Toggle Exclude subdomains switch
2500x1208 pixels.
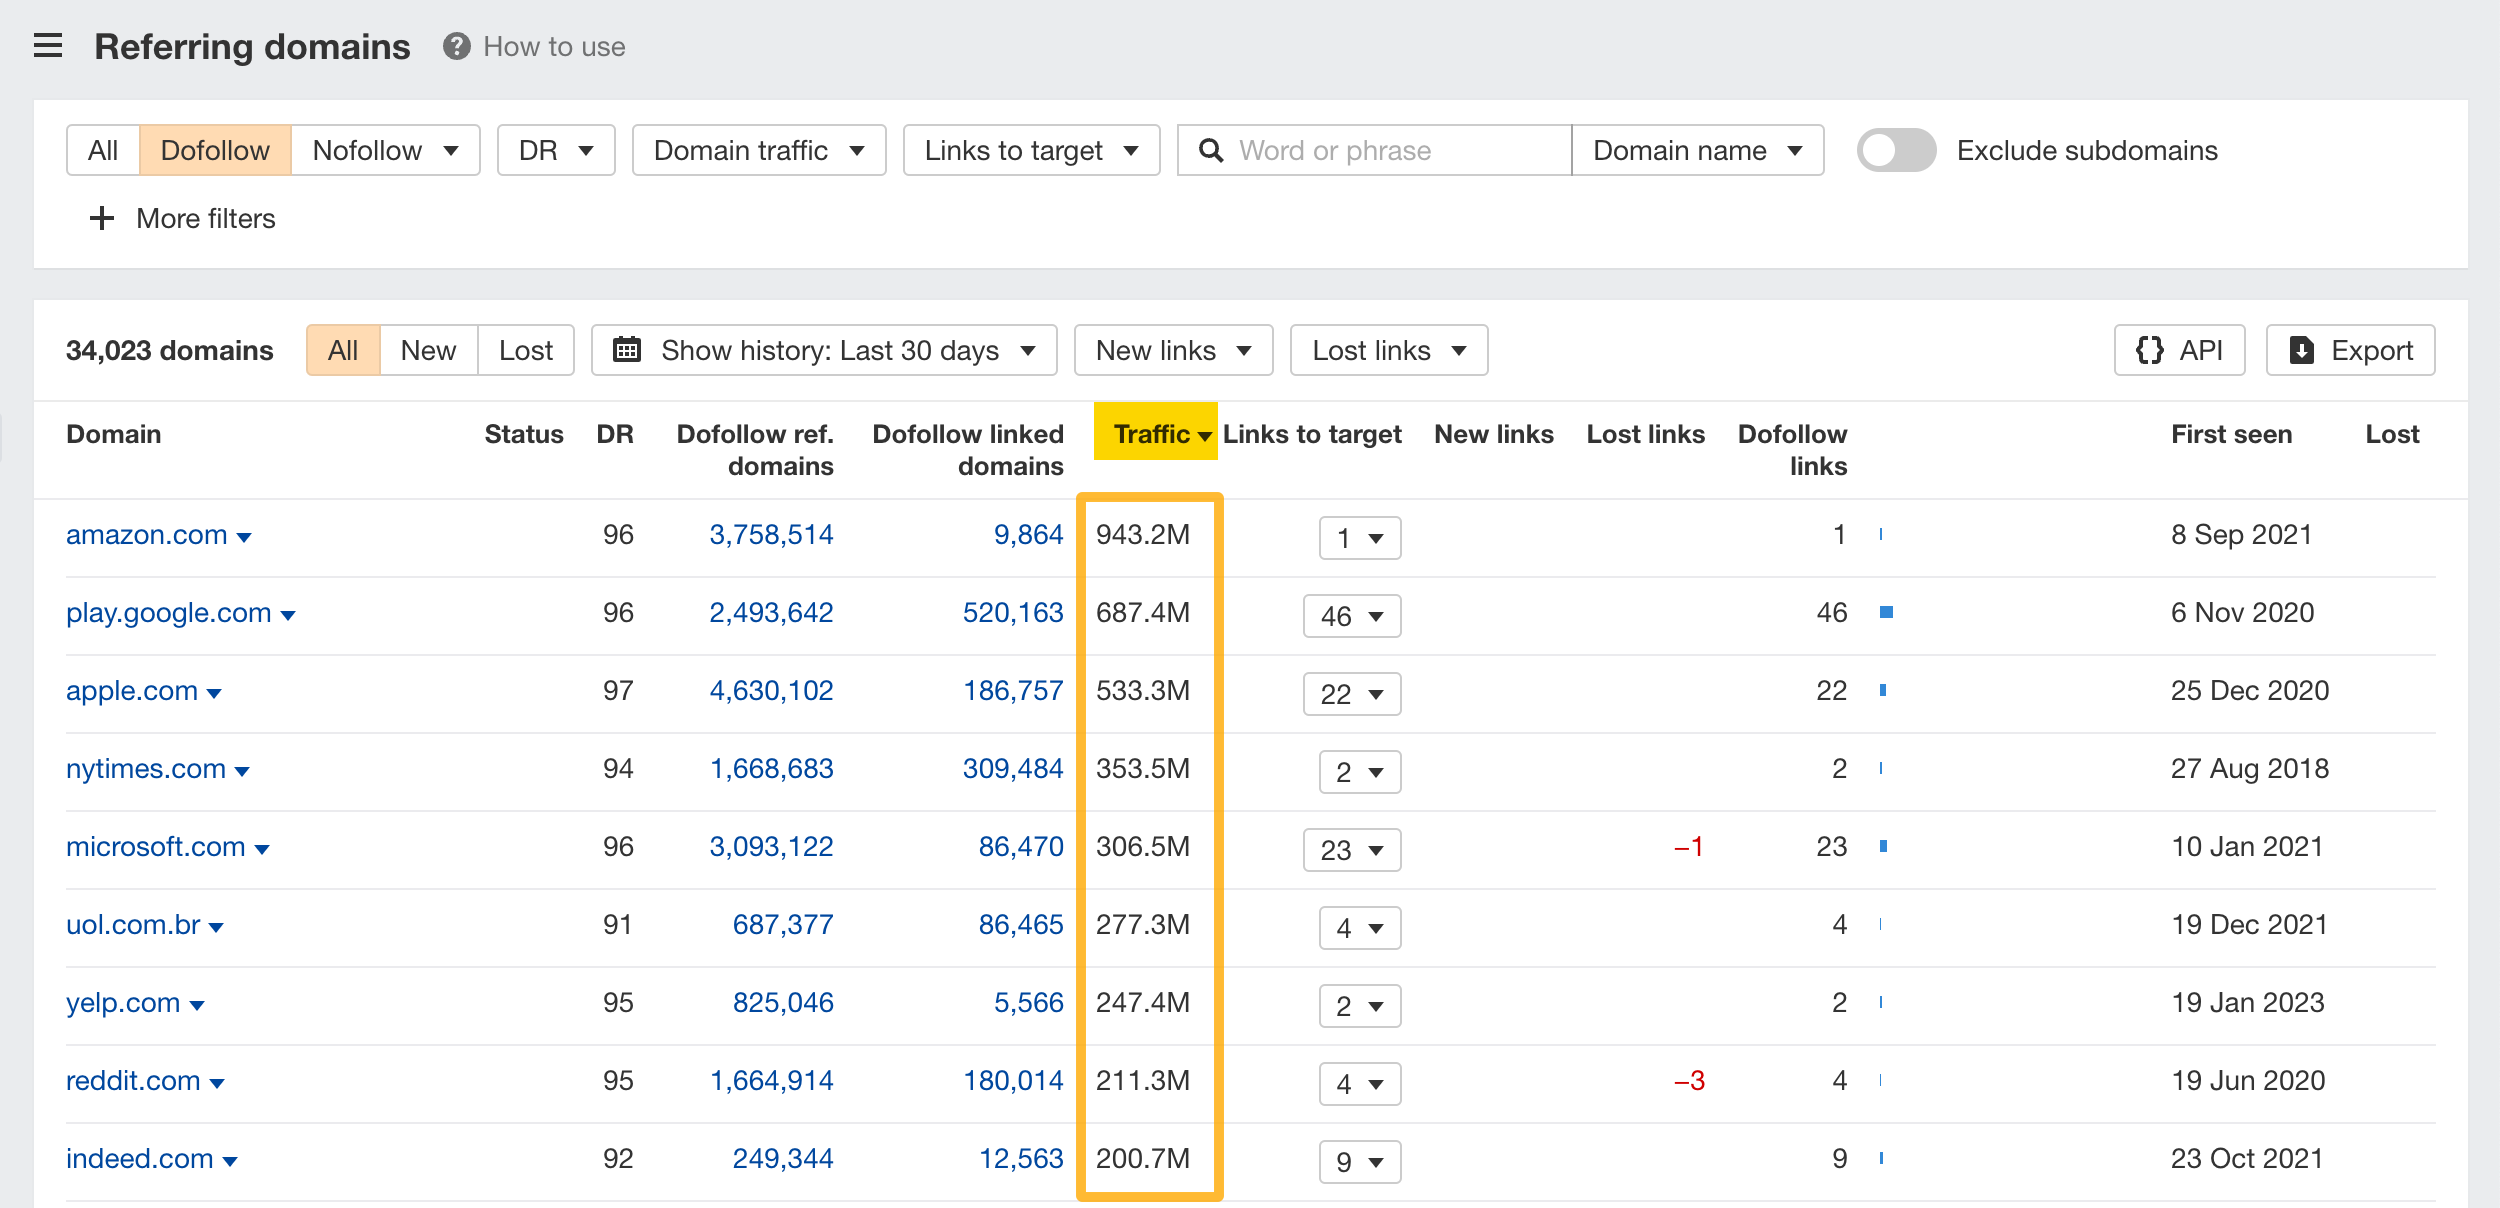coord(1896,151)
